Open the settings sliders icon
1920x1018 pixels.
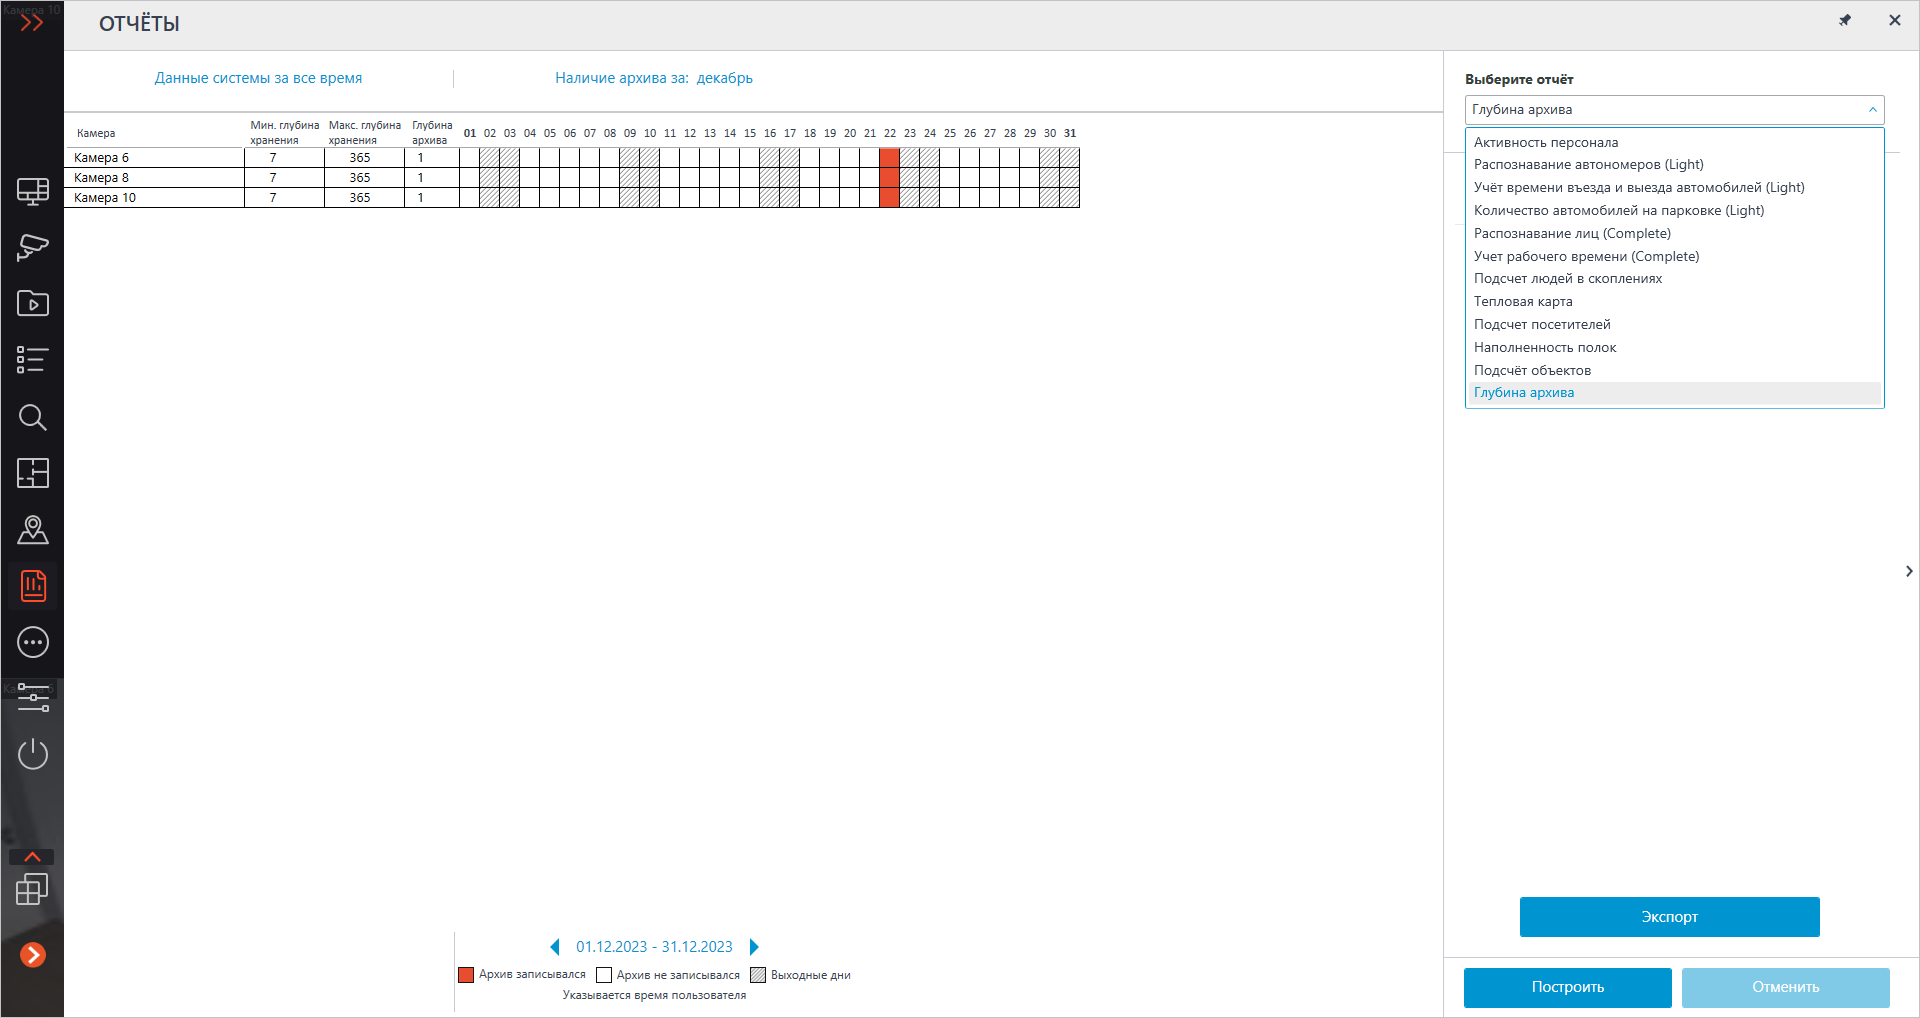[x=33, y=698]
